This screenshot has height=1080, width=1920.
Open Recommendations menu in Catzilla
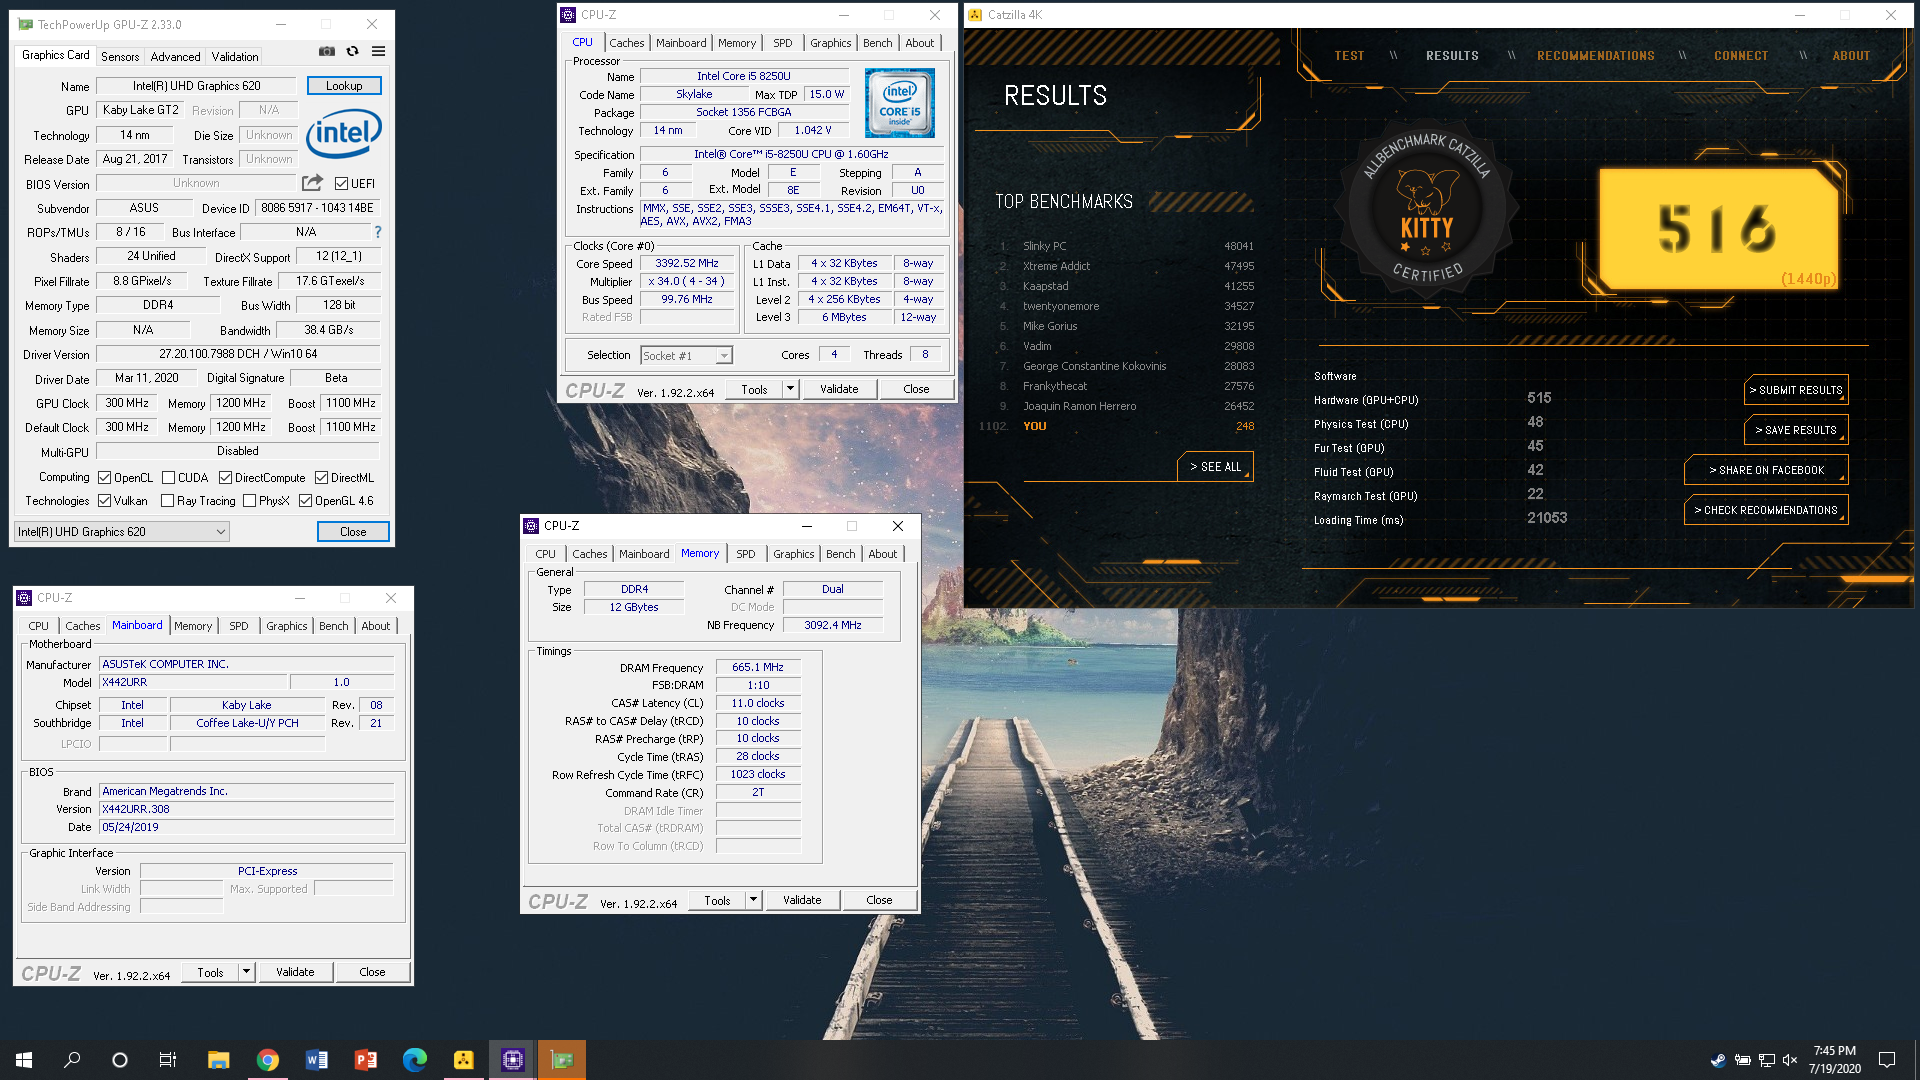[x=1595, y=56]
